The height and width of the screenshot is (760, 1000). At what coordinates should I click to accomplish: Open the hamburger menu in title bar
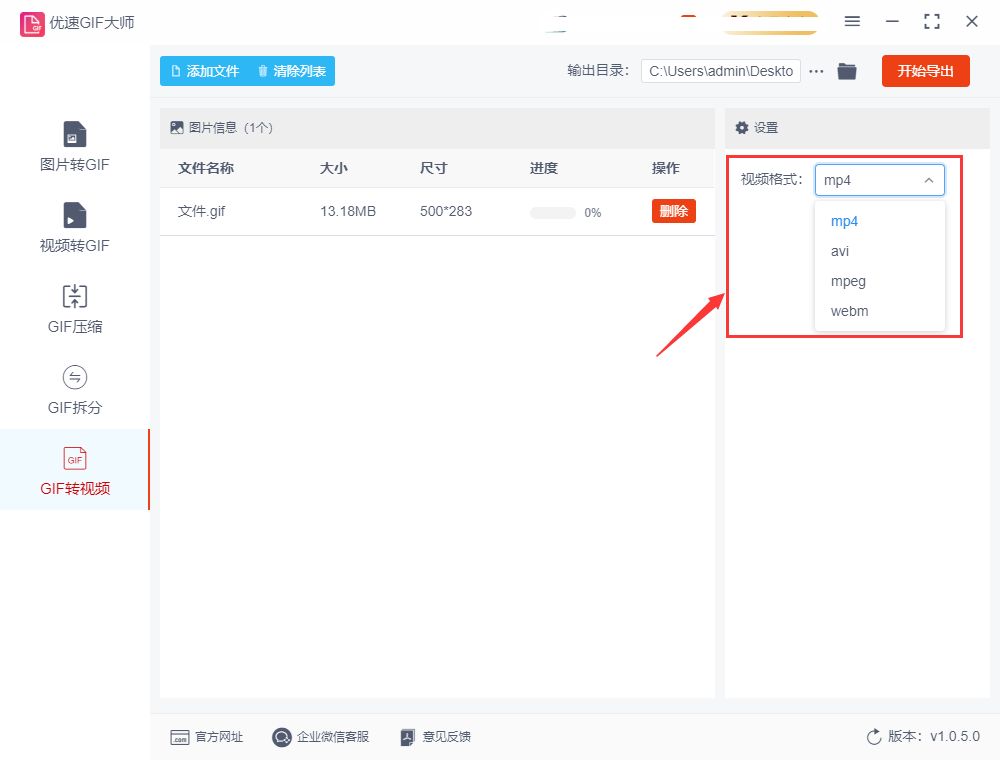(x=852, y=22)
